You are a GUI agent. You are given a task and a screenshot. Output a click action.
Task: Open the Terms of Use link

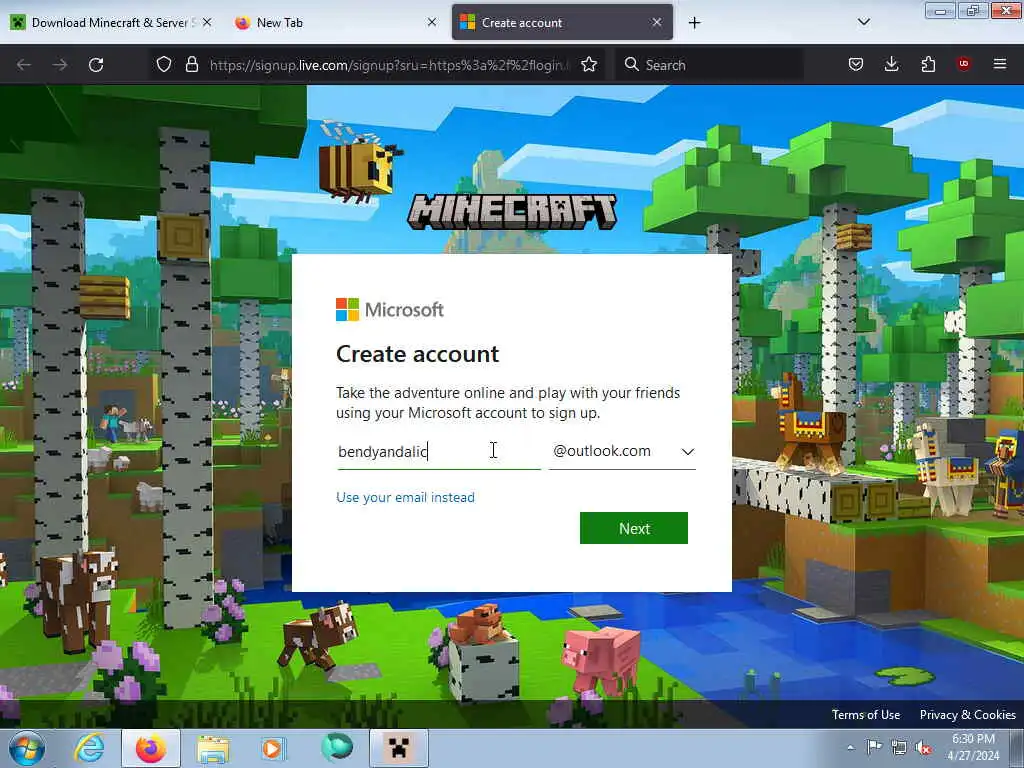click(866, 714)
